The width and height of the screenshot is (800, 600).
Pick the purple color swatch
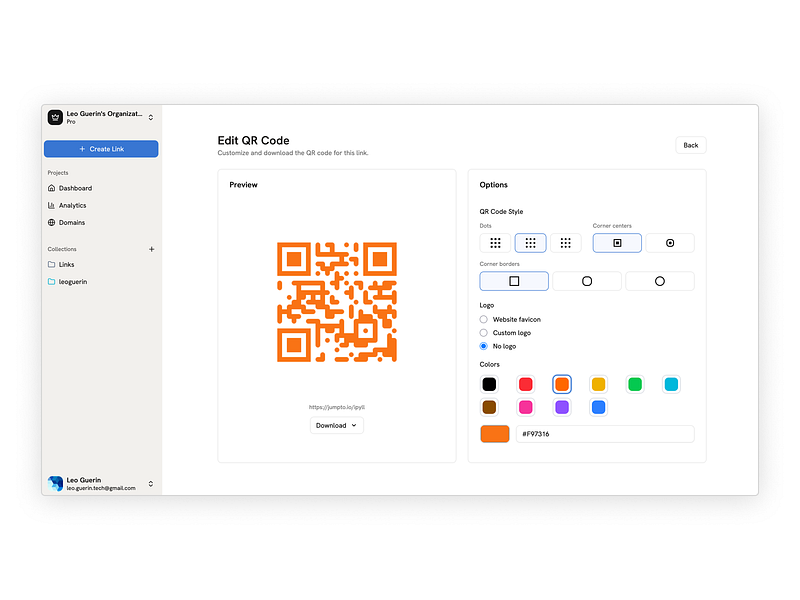point(562,407)
